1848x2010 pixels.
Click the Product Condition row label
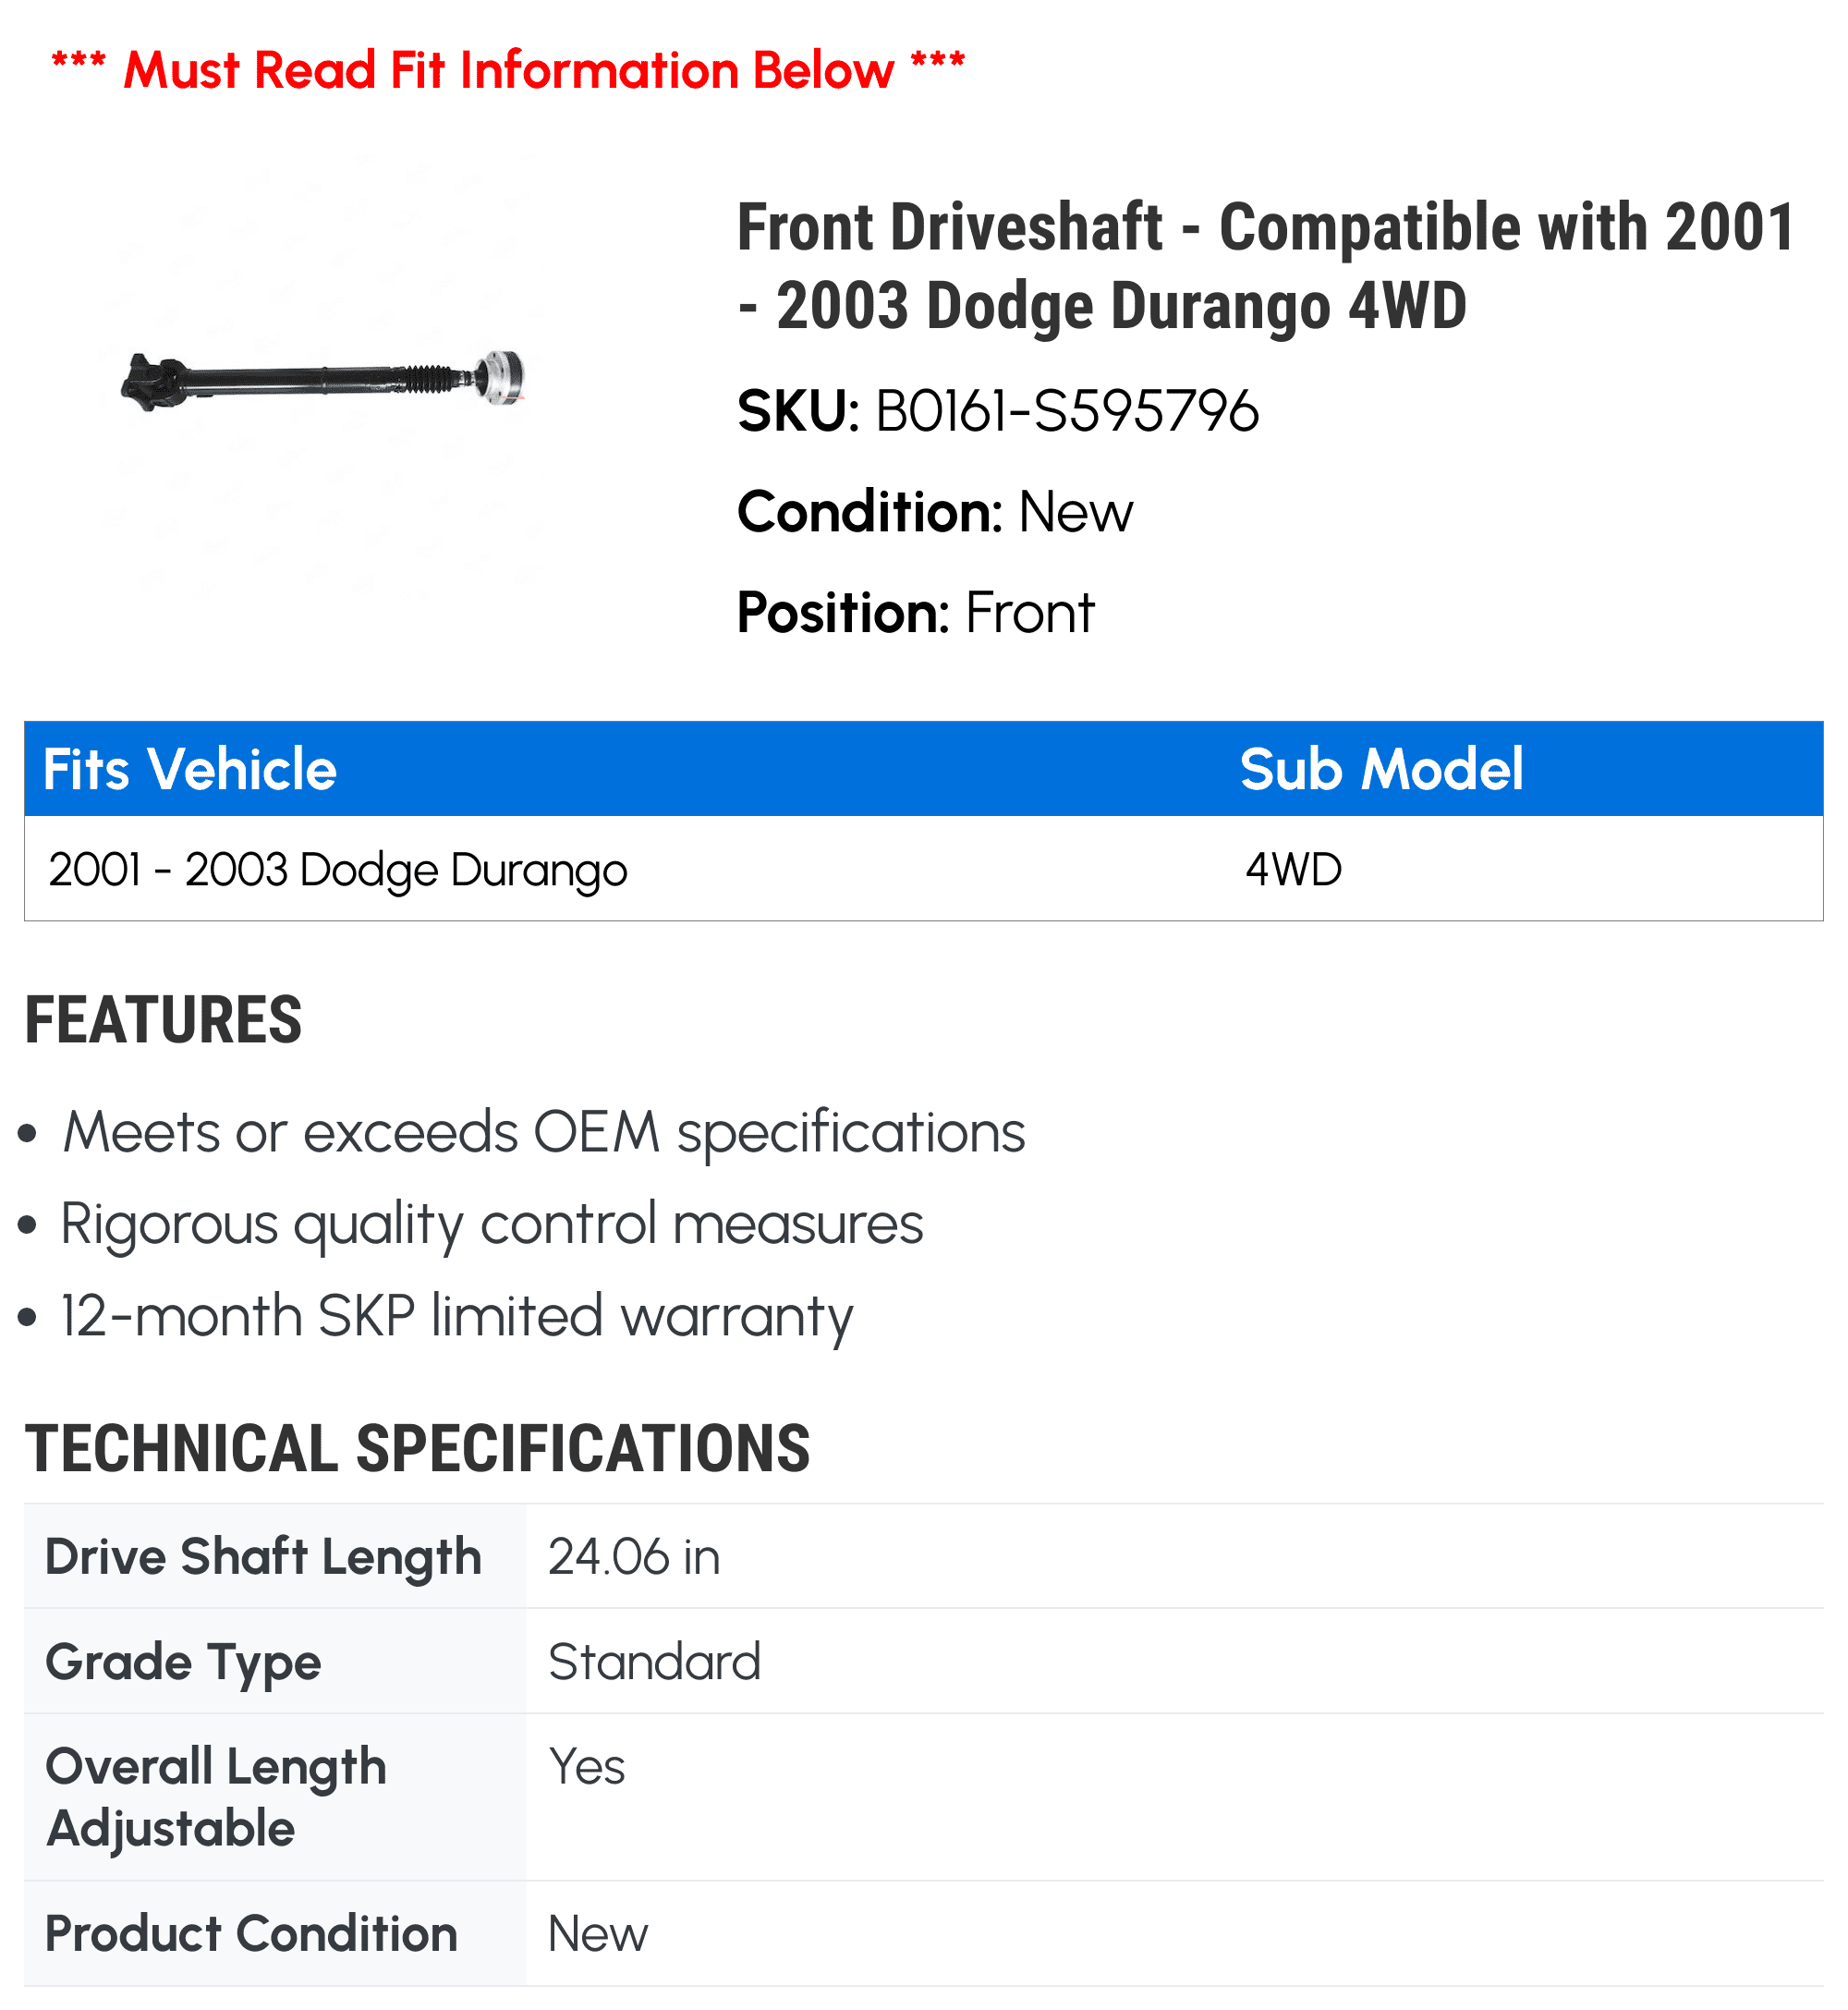(x=251, y=1933)
